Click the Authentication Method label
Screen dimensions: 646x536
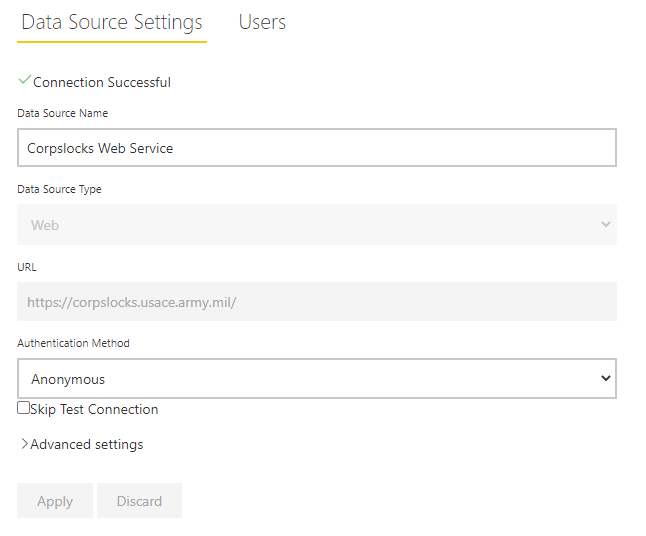(73, 343)
